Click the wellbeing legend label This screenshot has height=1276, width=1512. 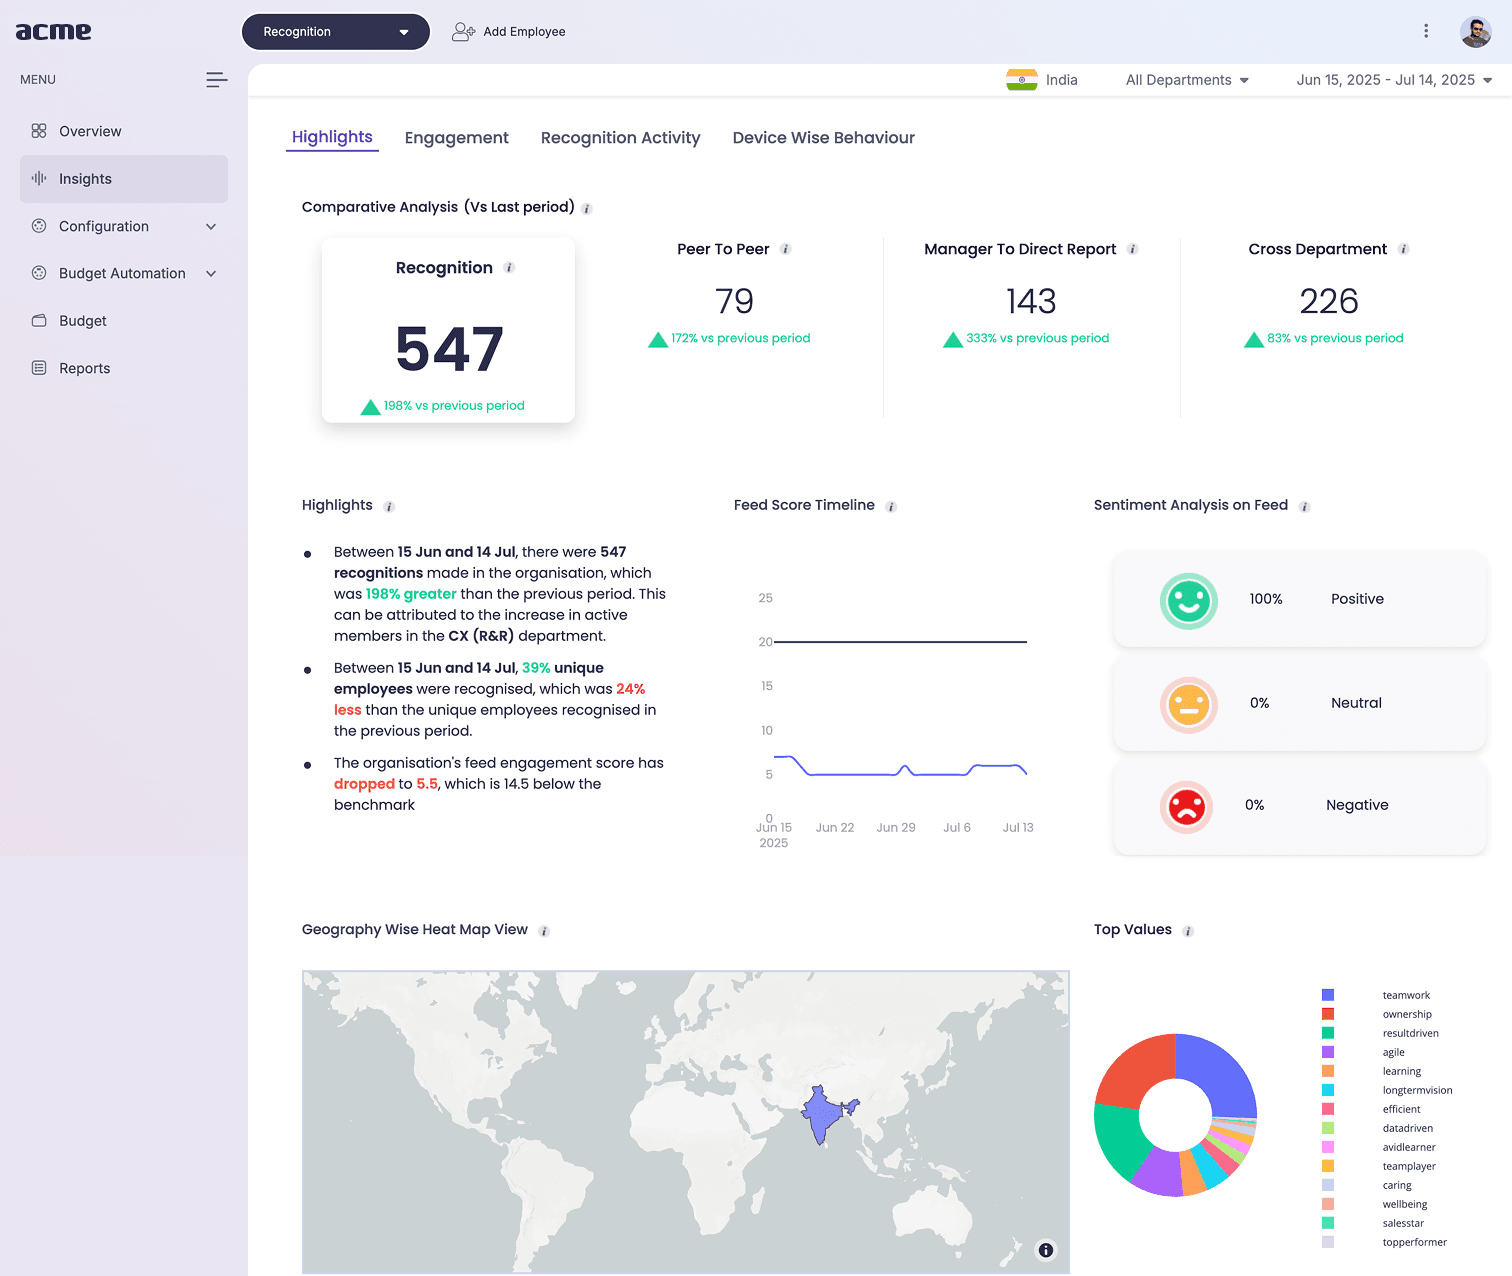(1404, 1204)
